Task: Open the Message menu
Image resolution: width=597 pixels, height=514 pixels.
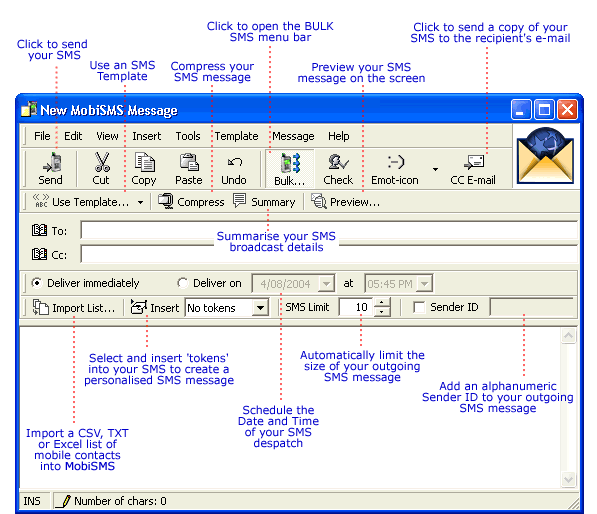Action: coord(293,136)
